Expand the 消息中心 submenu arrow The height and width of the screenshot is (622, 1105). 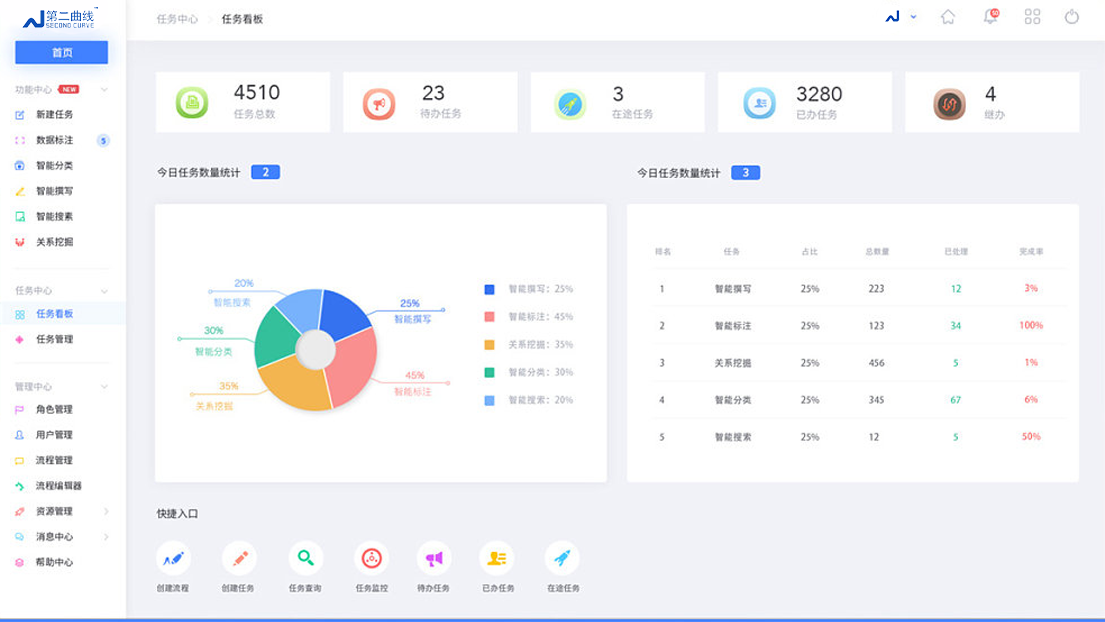(x=106, y=537)
